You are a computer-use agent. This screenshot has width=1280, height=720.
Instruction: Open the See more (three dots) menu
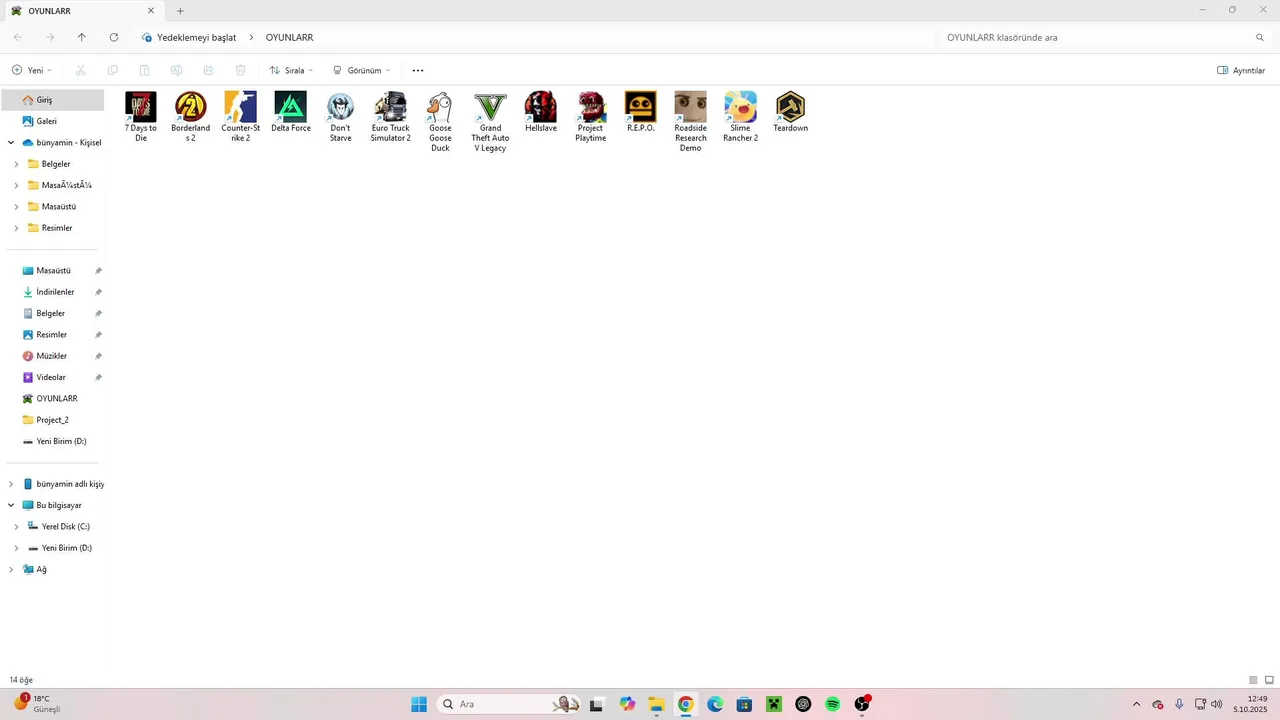point(418,70)
